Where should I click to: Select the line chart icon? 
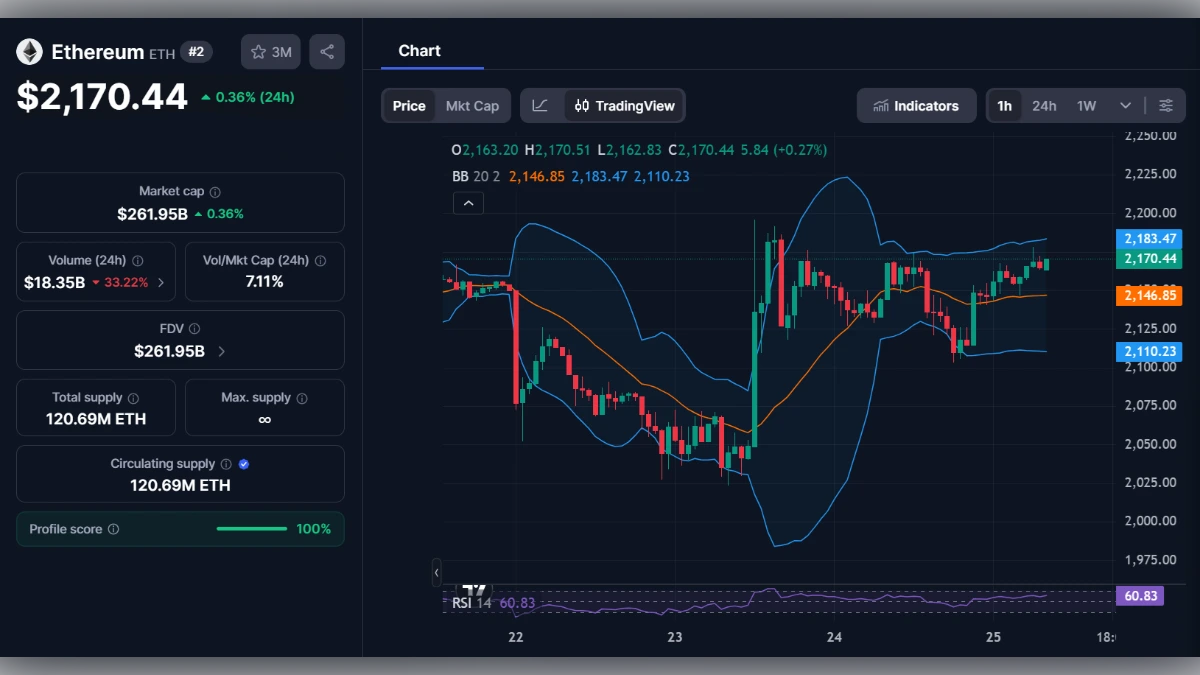coord(541,105)
